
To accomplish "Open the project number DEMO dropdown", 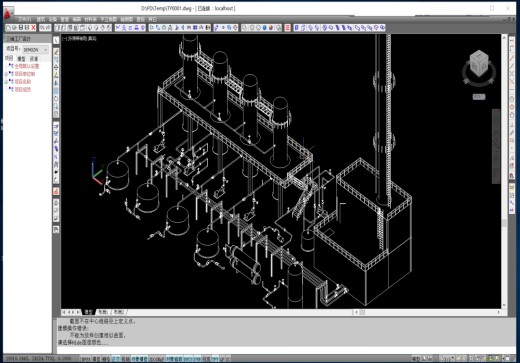I will (x=36, y=50).
